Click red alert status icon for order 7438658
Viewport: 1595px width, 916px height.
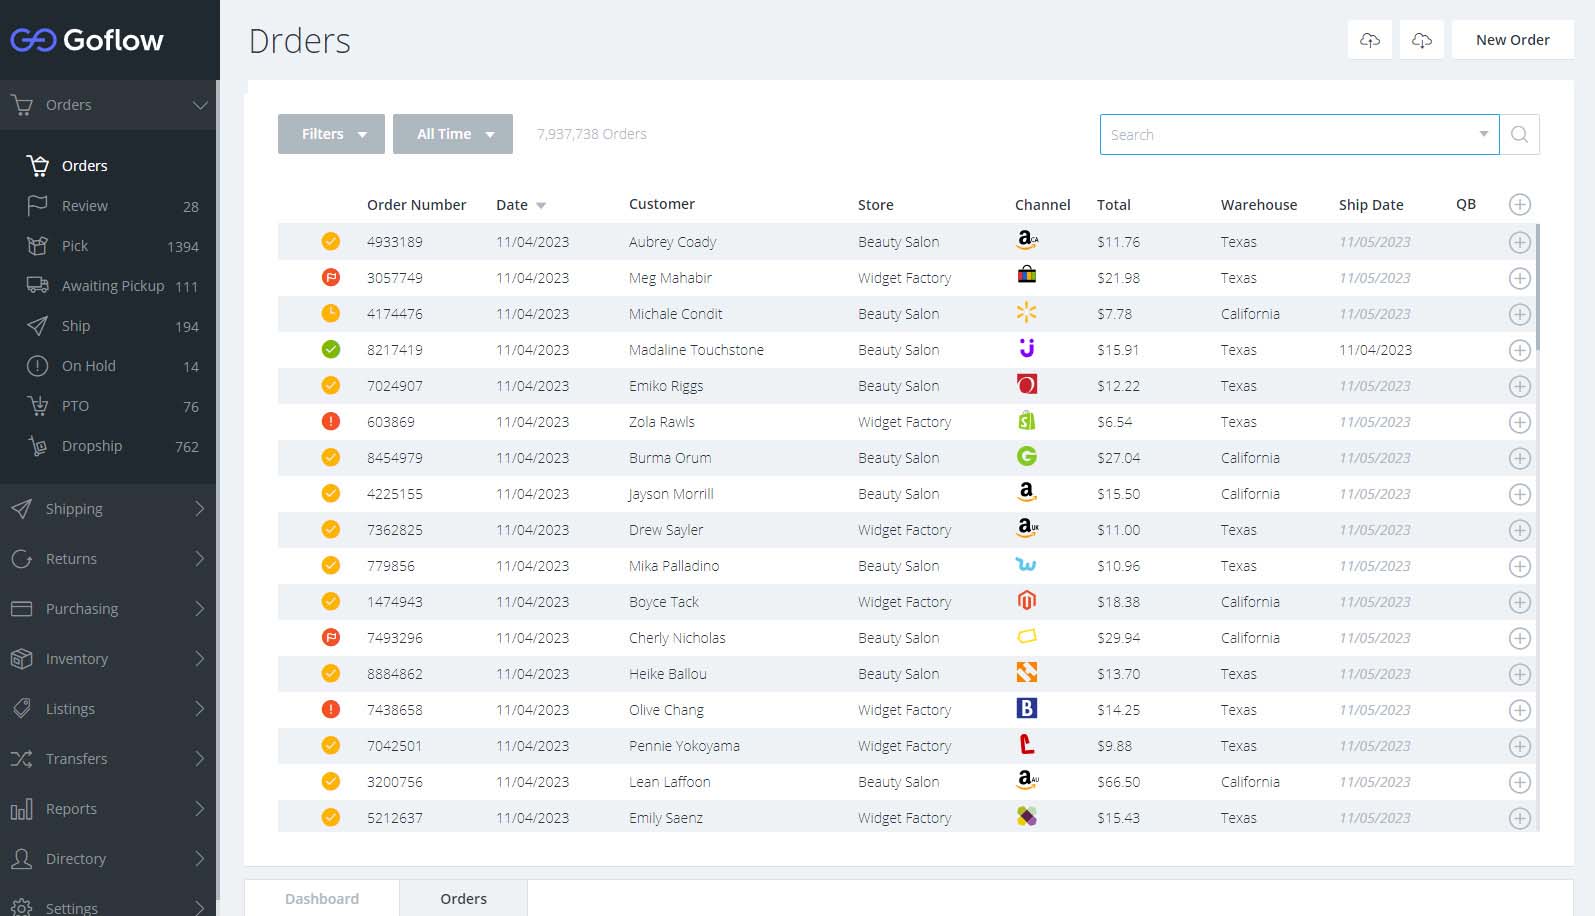click(x=330, y=710)
